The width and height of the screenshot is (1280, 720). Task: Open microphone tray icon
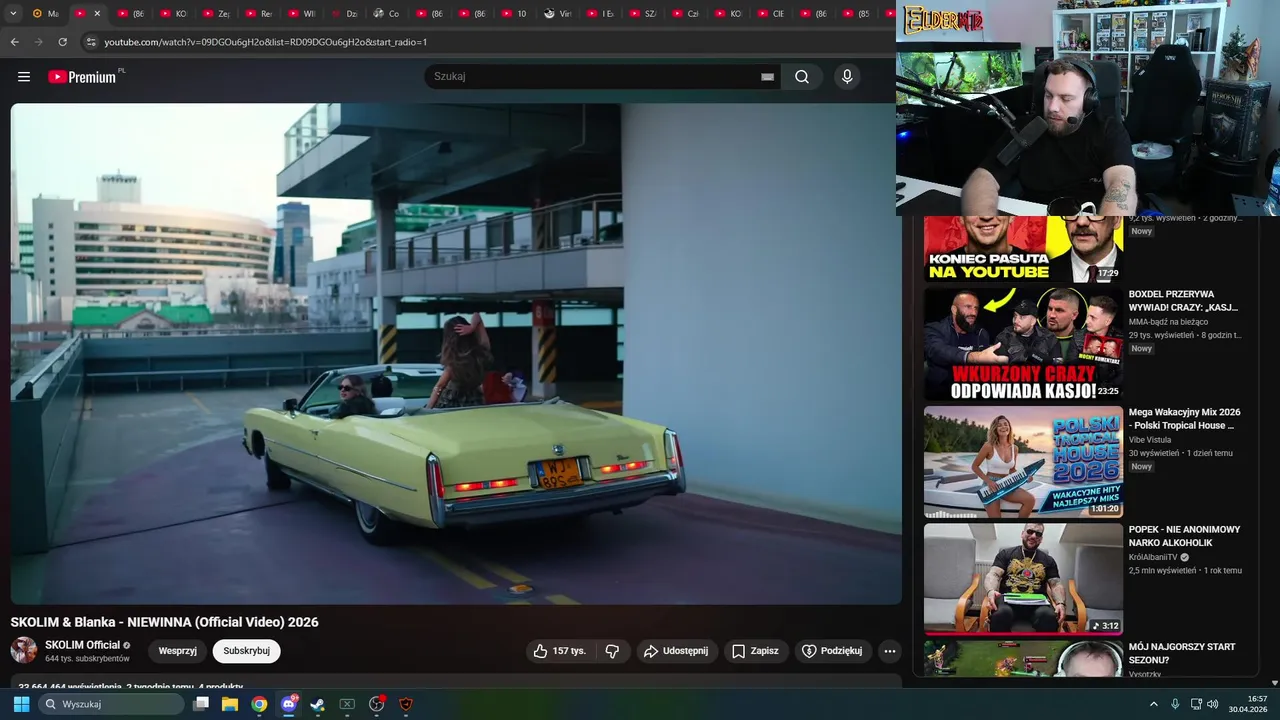point(1175,704)
